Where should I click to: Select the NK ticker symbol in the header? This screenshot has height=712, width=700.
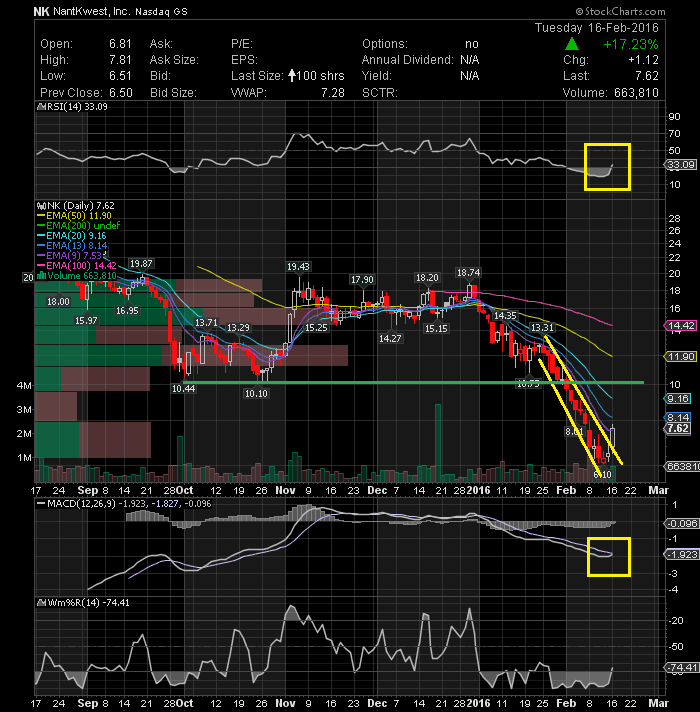click(x=41, y=11)
